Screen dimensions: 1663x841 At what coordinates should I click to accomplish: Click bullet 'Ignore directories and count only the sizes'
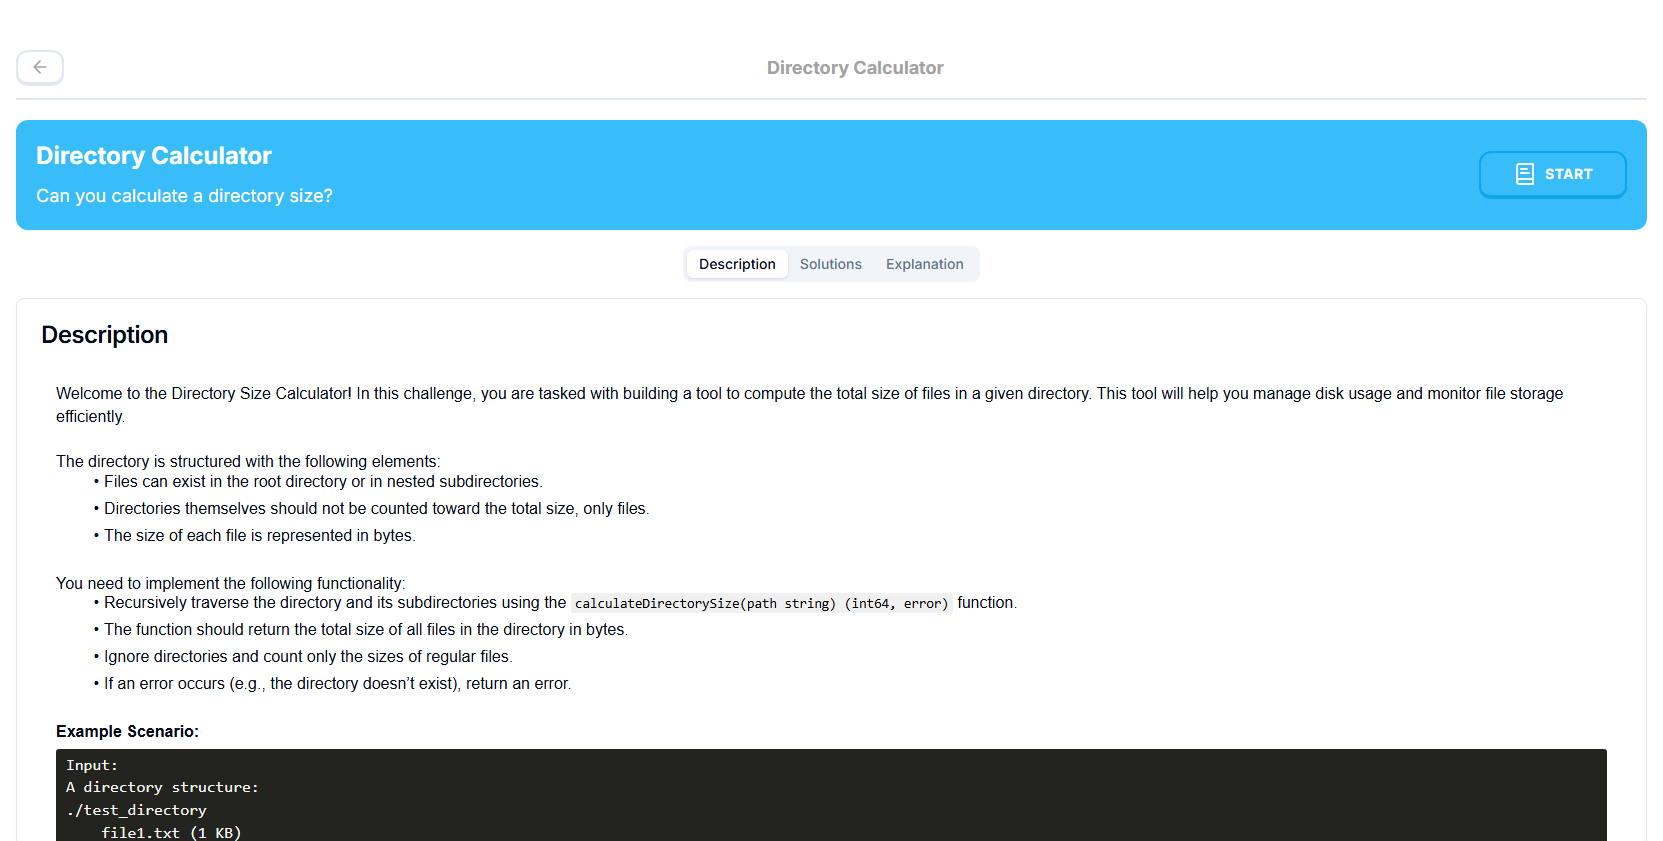coord(308,656)
